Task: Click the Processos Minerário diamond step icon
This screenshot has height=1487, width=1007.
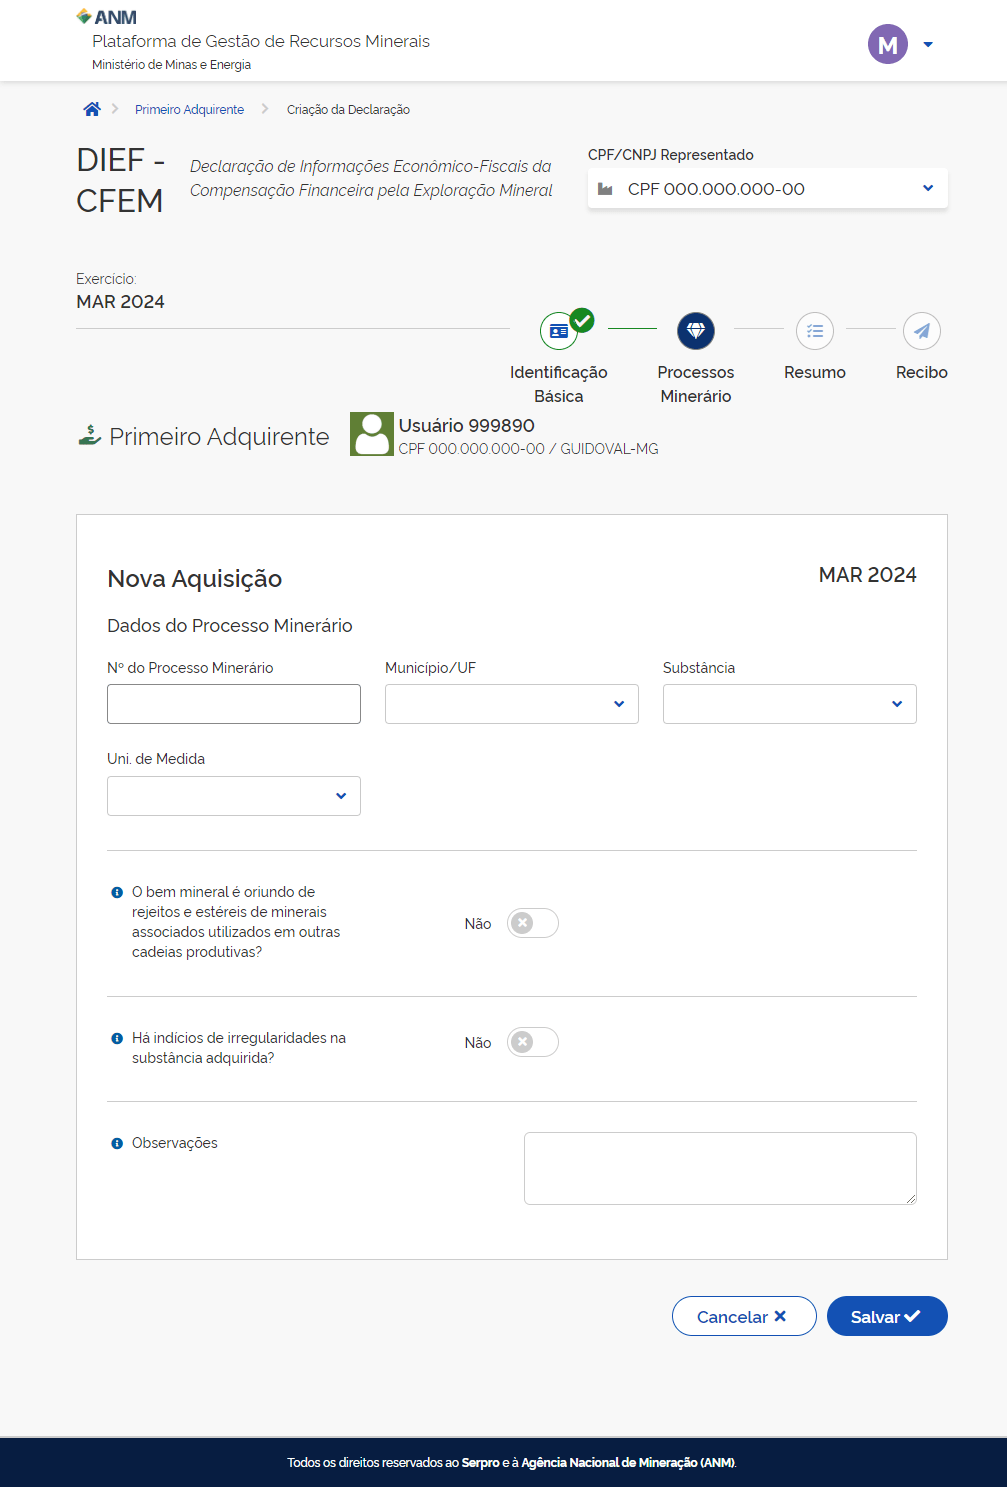Action: tap(696, 331)
